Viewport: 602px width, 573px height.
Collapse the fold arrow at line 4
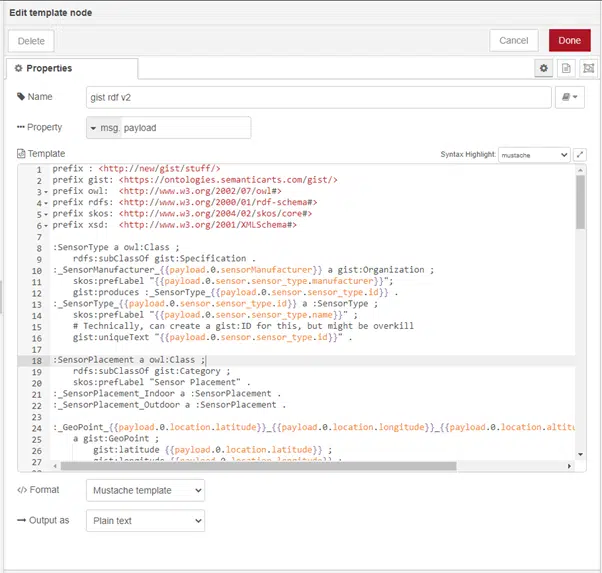tap(46, 203)
